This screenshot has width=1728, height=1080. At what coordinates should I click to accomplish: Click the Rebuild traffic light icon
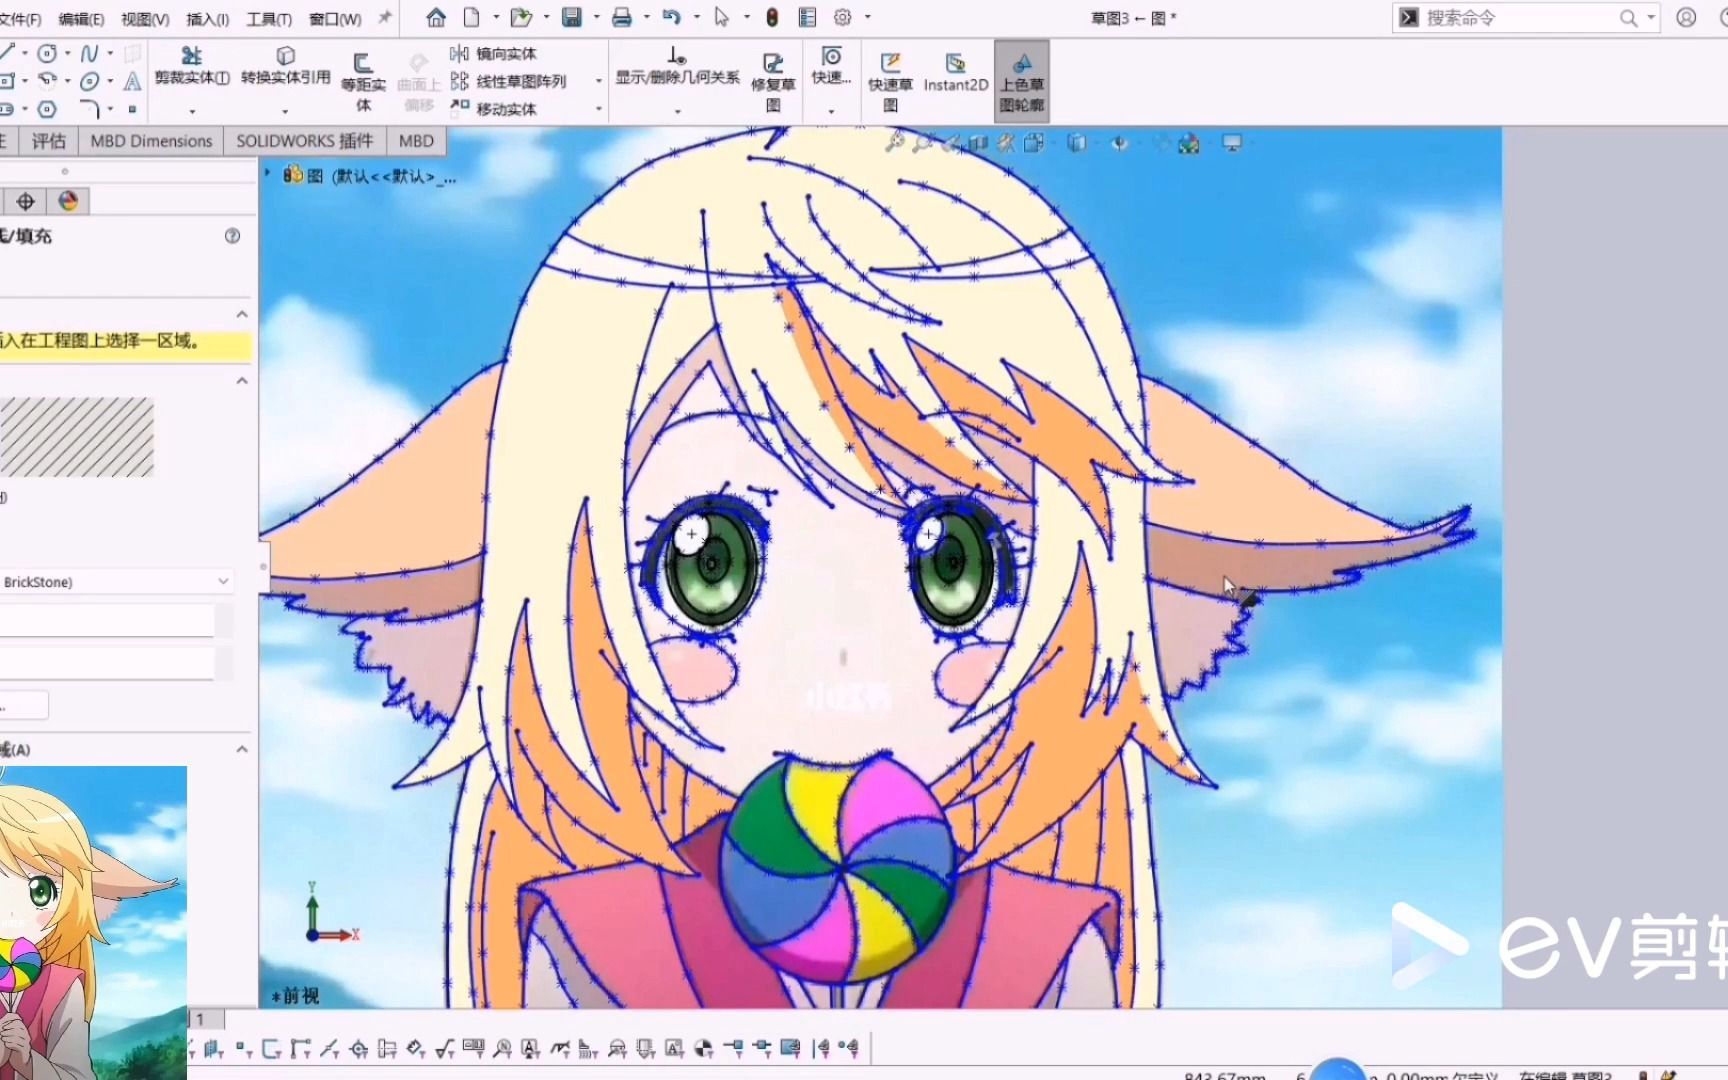(x=772, y=17)
